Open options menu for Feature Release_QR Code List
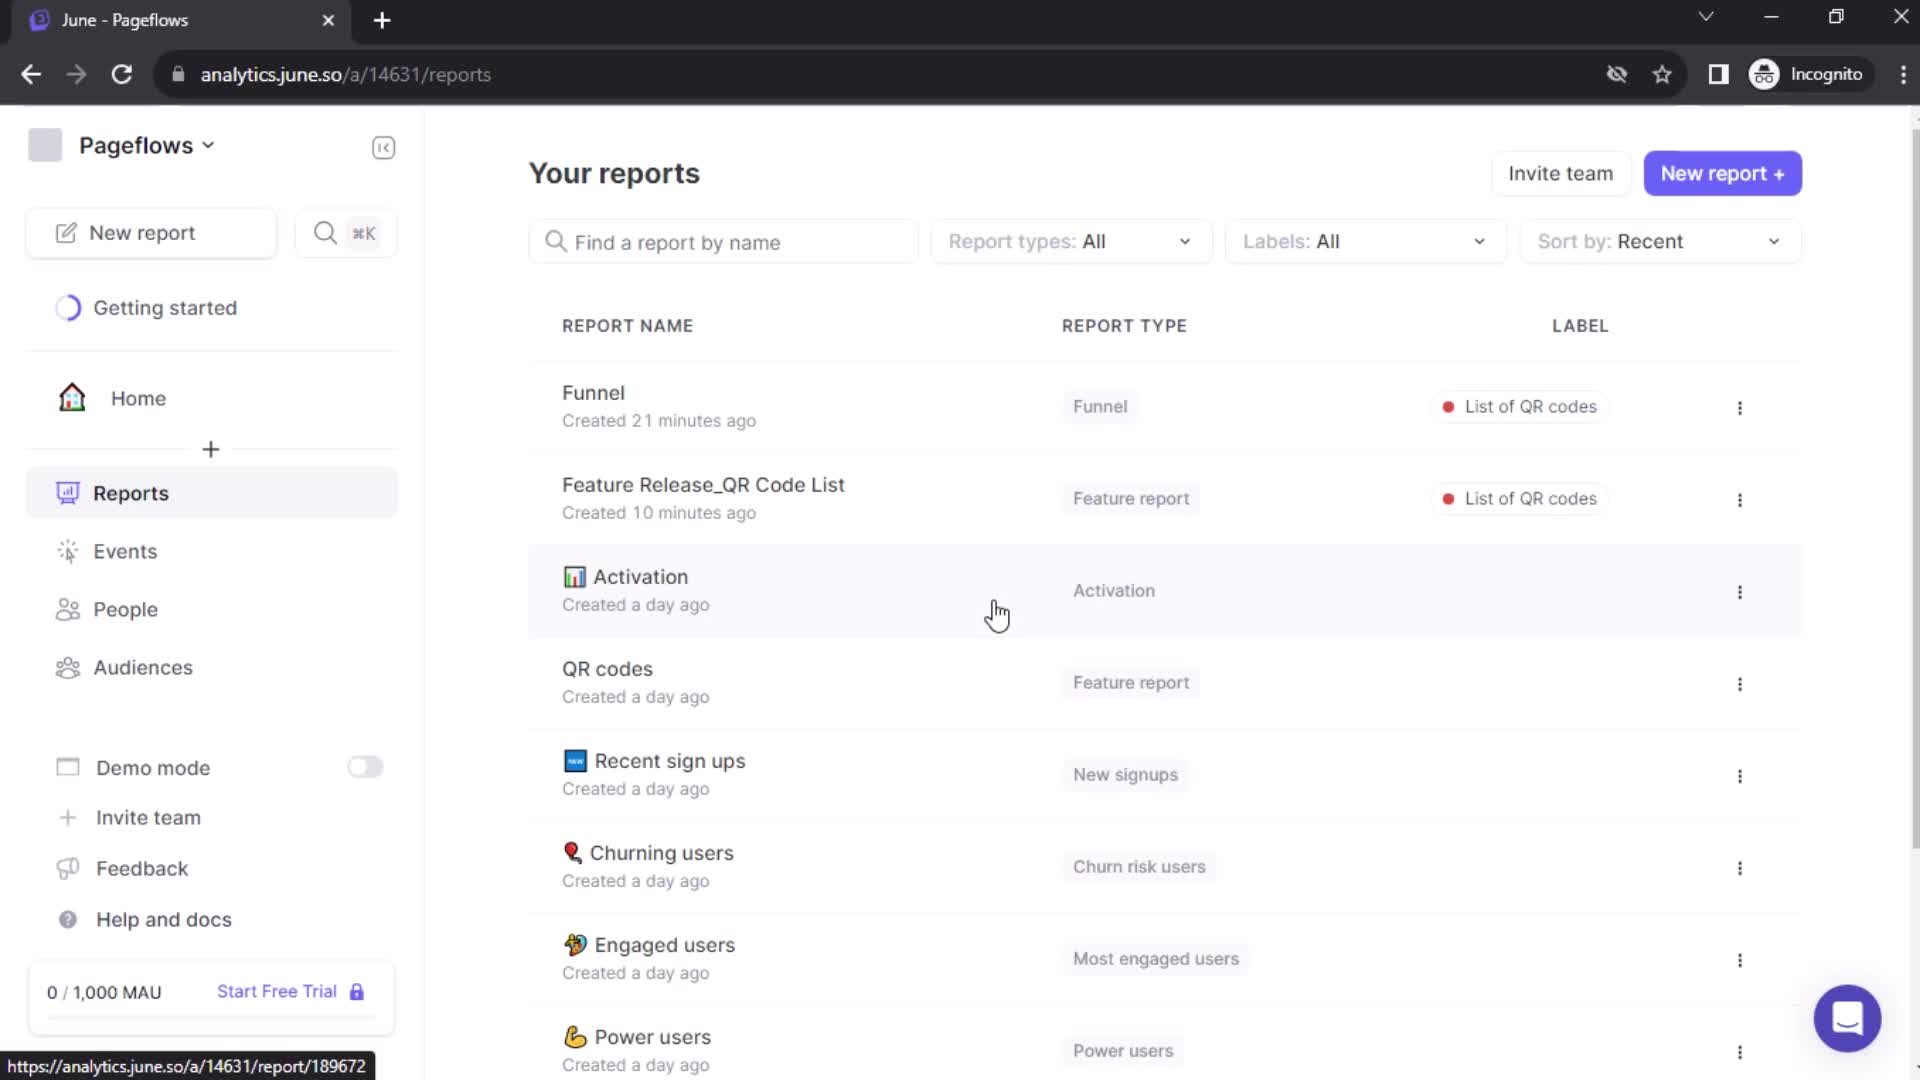Image resolution: width=1920 pixels, height=1080 pixels. 1739,500
